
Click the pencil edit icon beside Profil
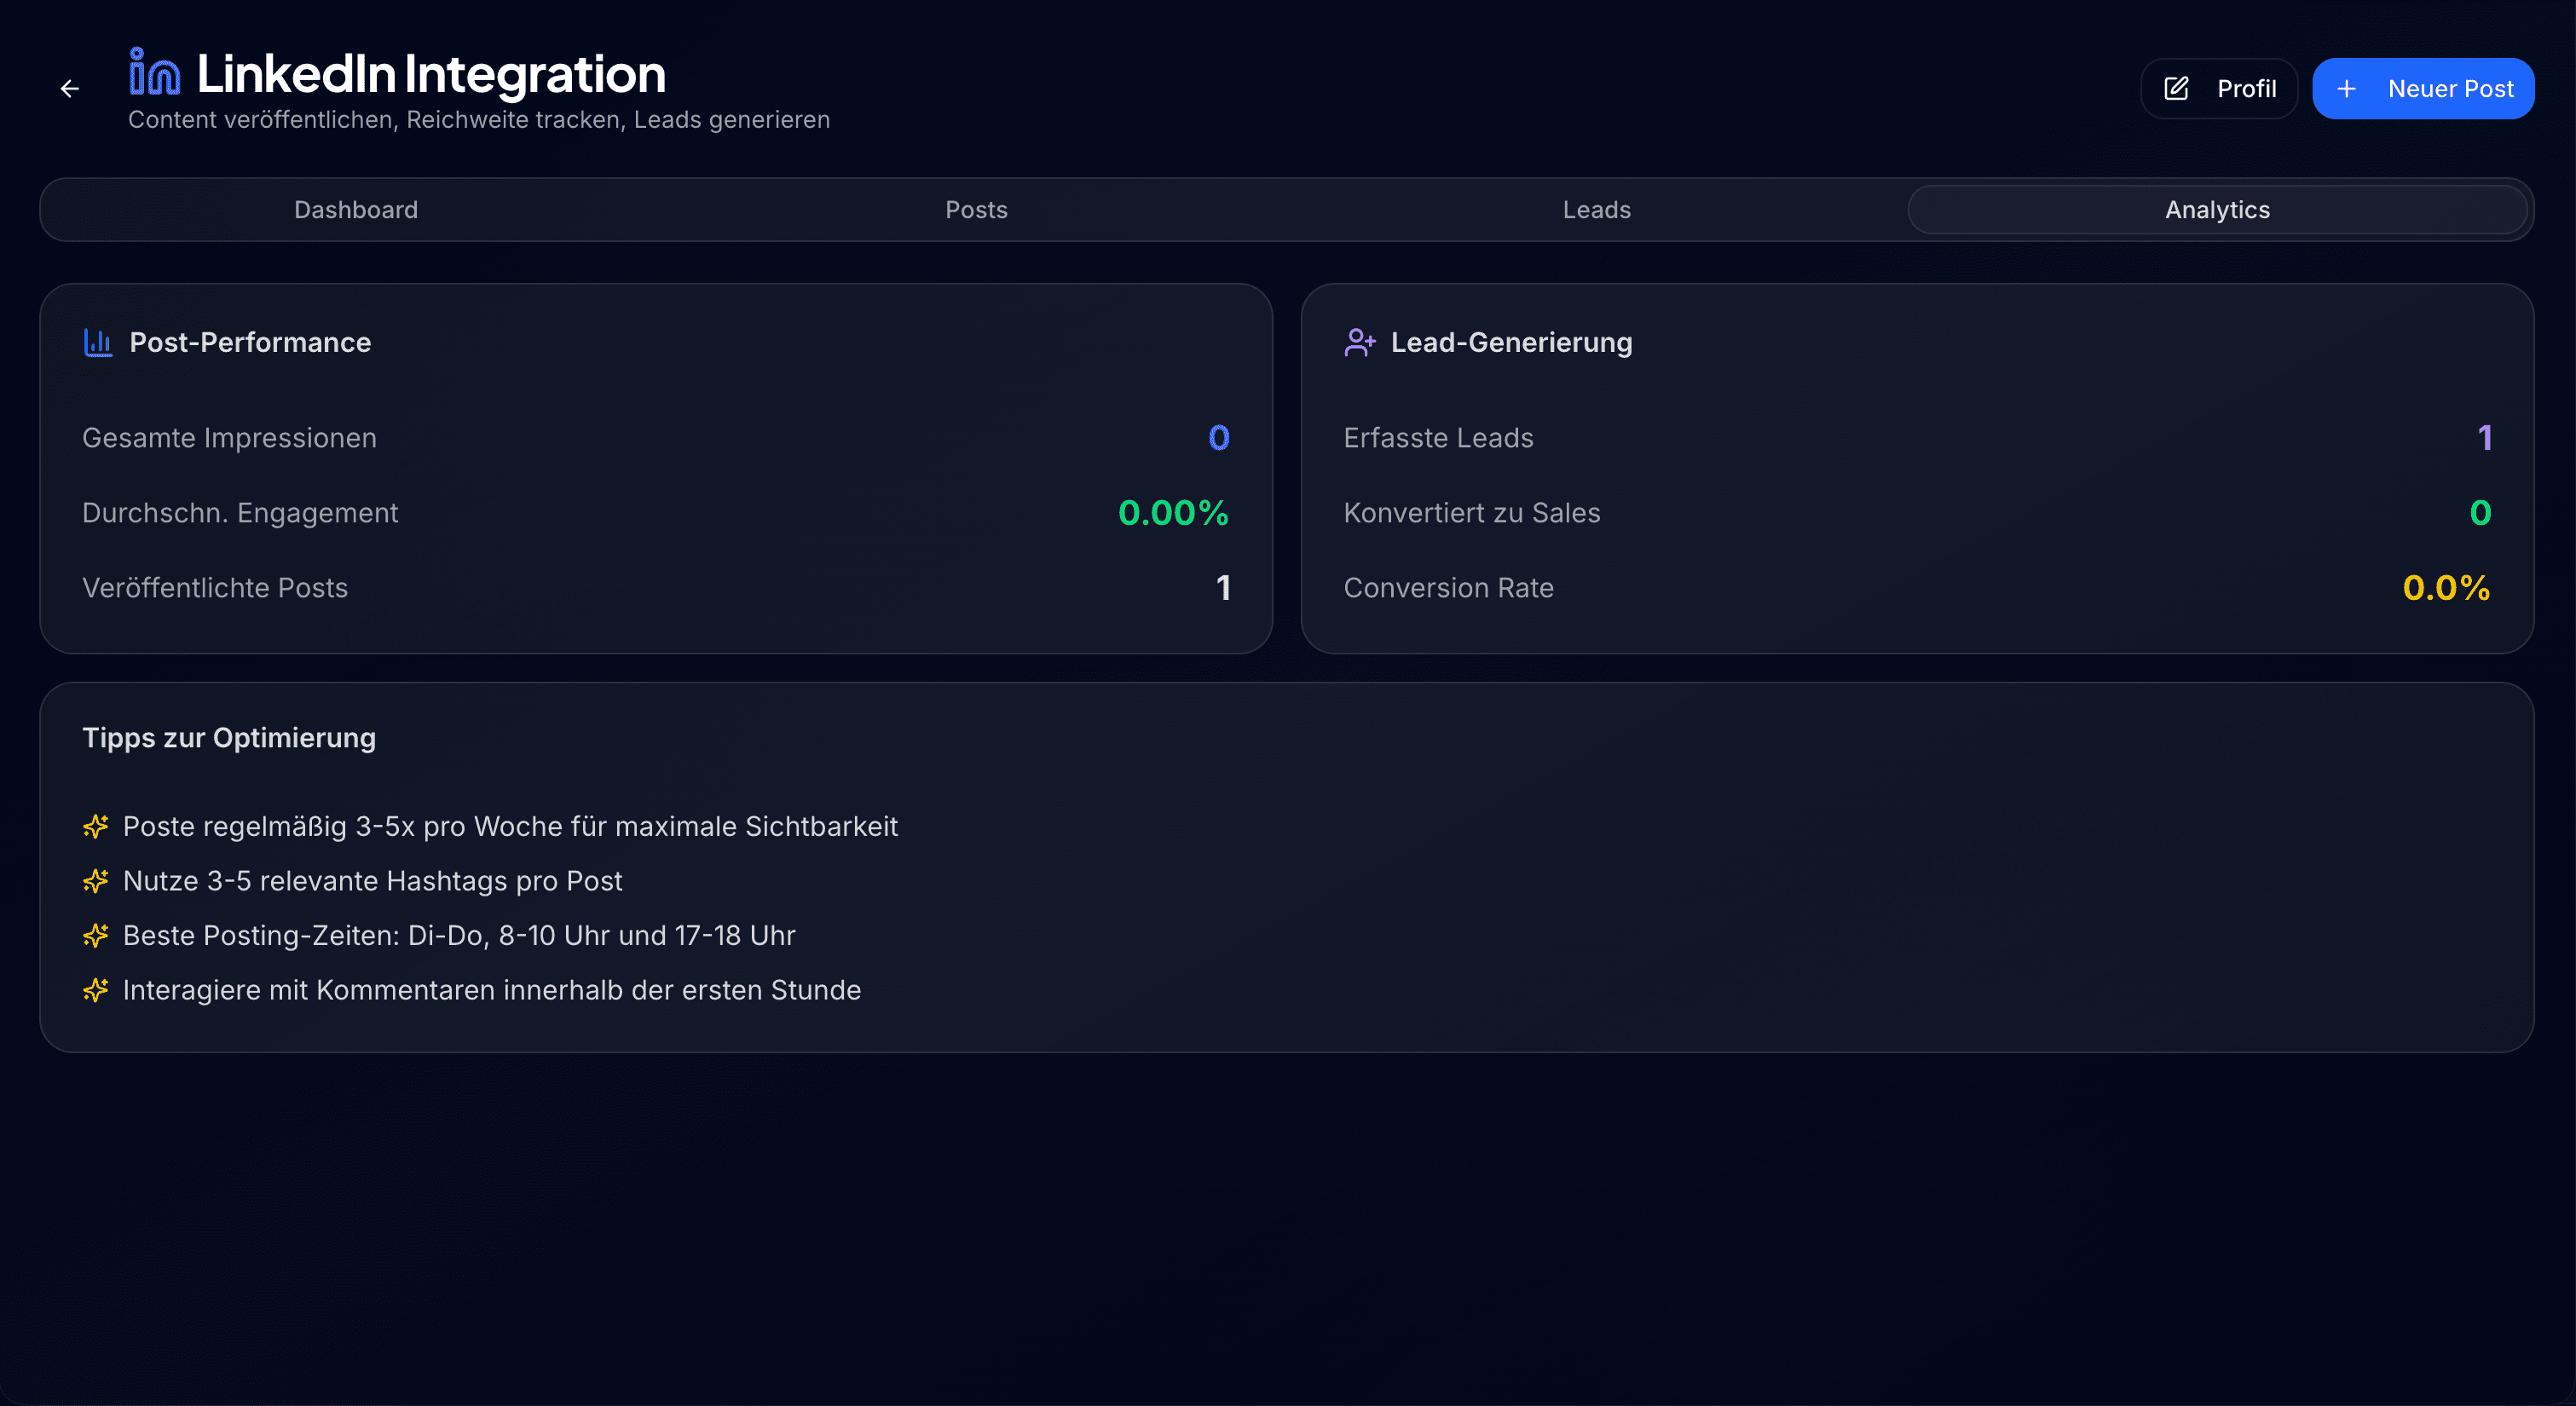tap(2176, 89)
